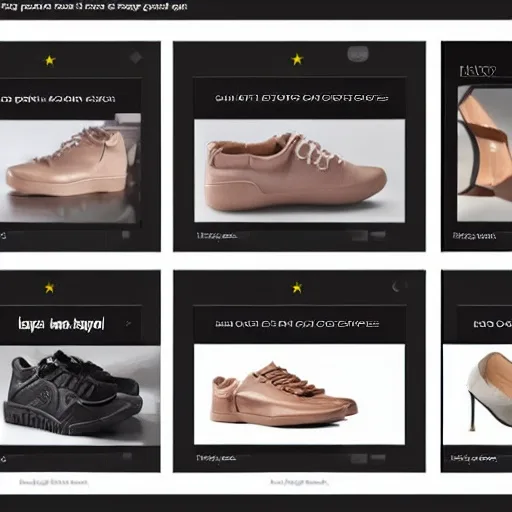Click the lighter grey button below the pink sneaker
This screenshot has height=512, width=512.
(x=378, y=235)
